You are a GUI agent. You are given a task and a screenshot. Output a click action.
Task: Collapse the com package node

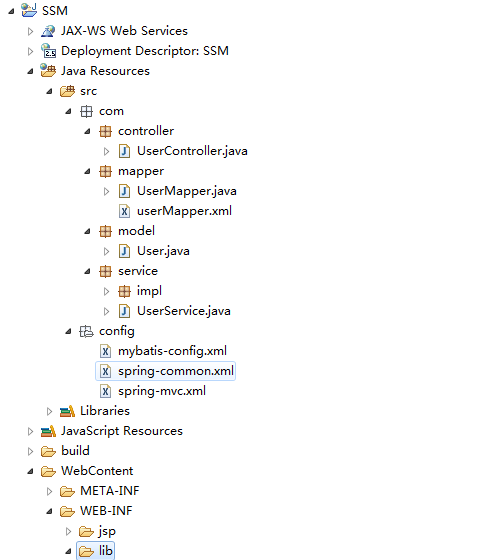[68, 111]
